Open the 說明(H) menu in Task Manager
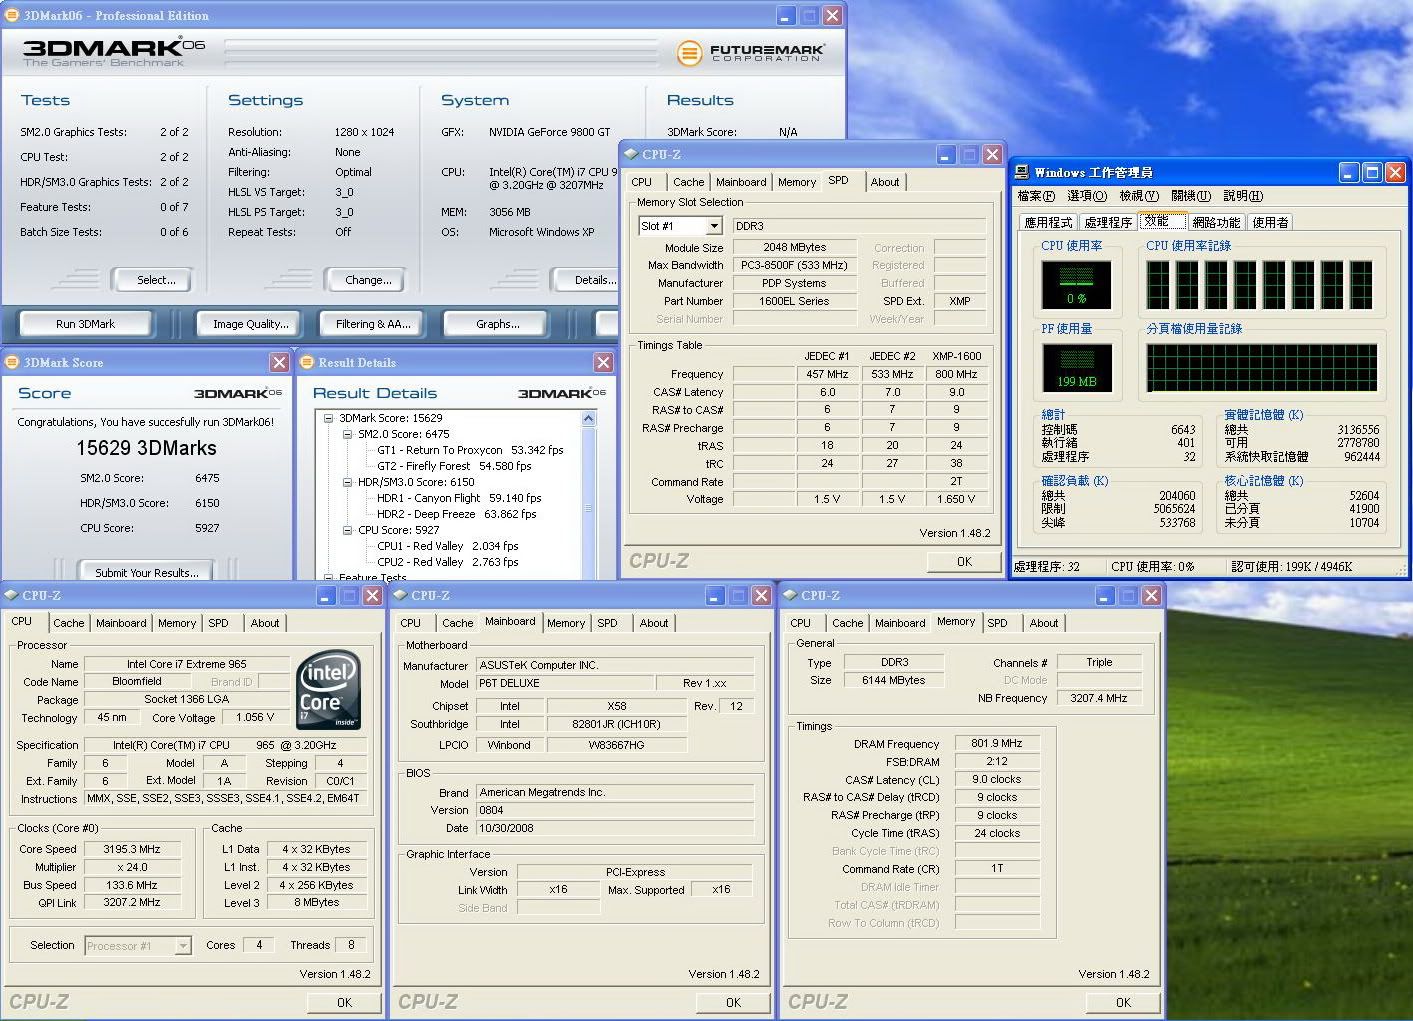 click(x=1243, y=196)
